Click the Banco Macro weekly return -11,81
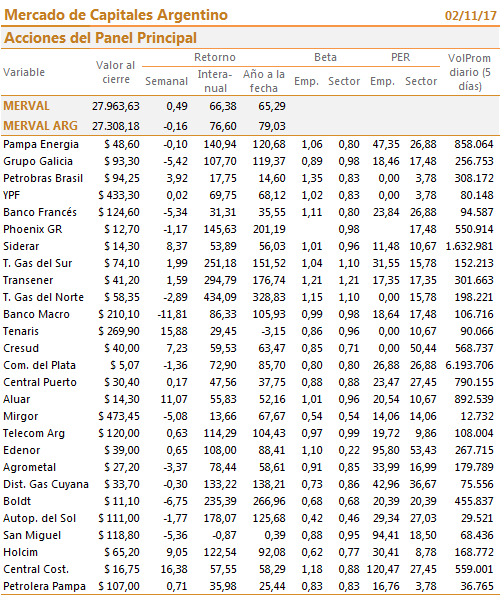The image size is (500, 595). point(172,314)
